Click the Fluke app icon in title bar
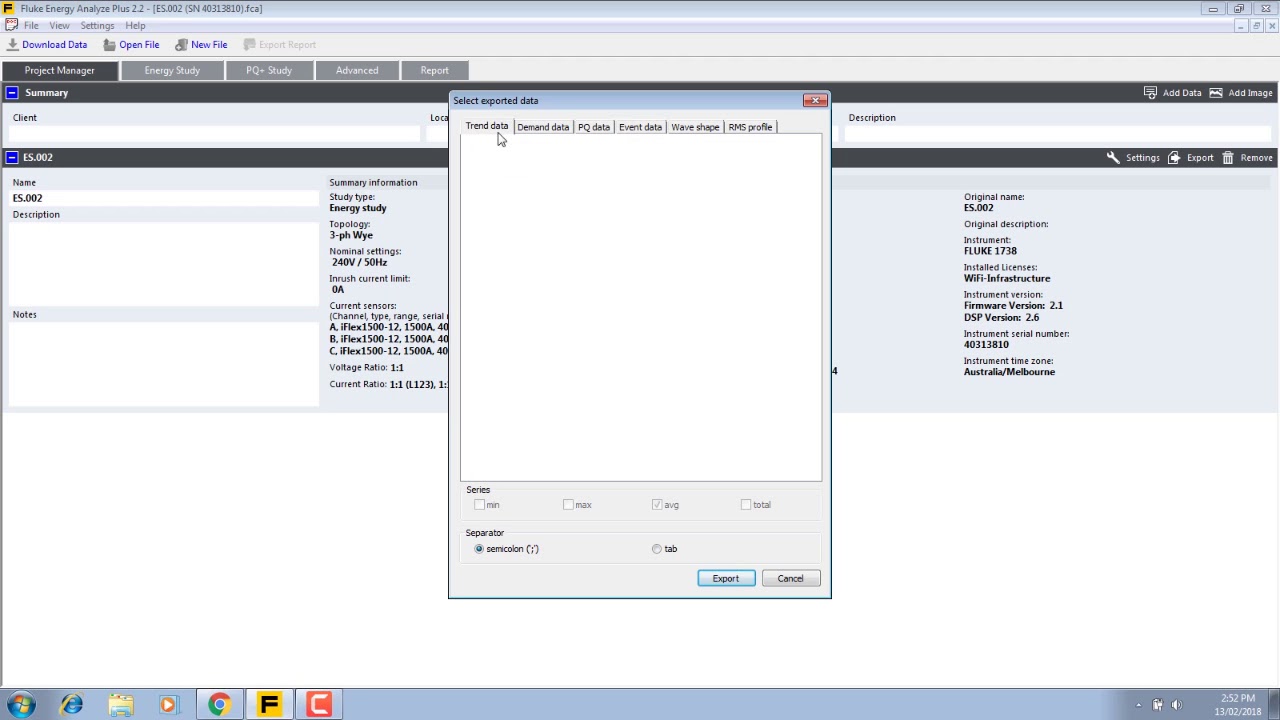This screenshot has height=720, width=1280. tap(8, 8)
